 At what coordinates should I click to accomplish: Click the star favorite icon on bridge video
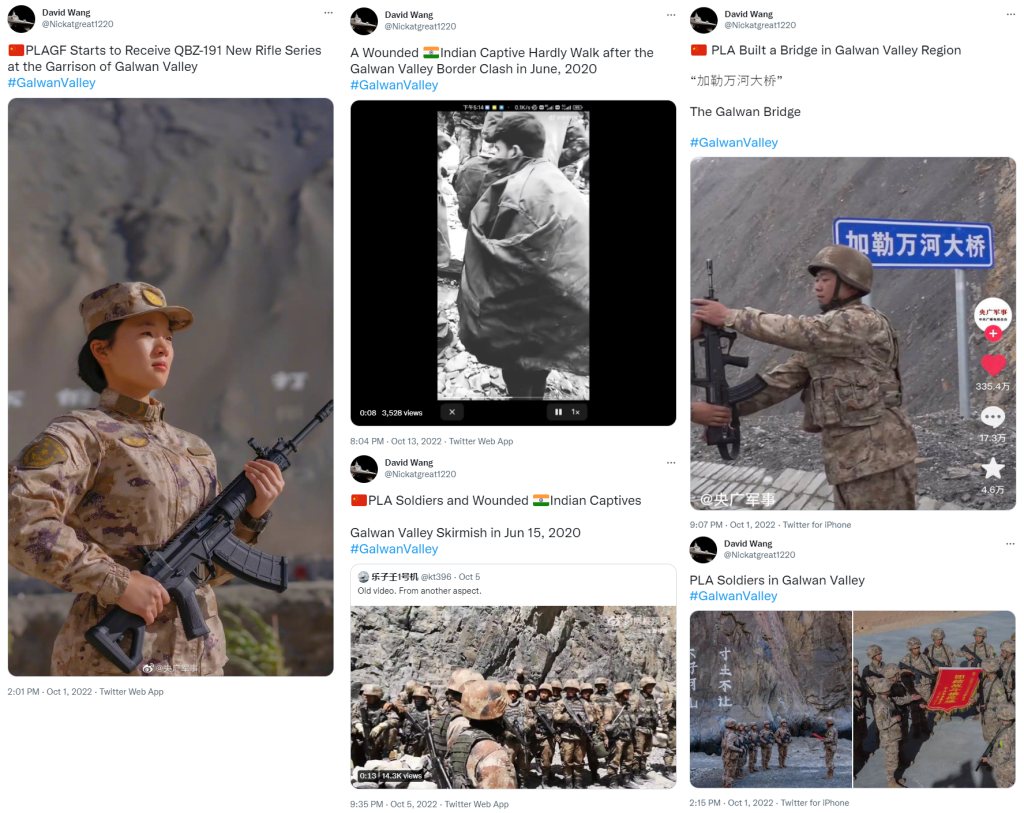[x=993, y=468]
